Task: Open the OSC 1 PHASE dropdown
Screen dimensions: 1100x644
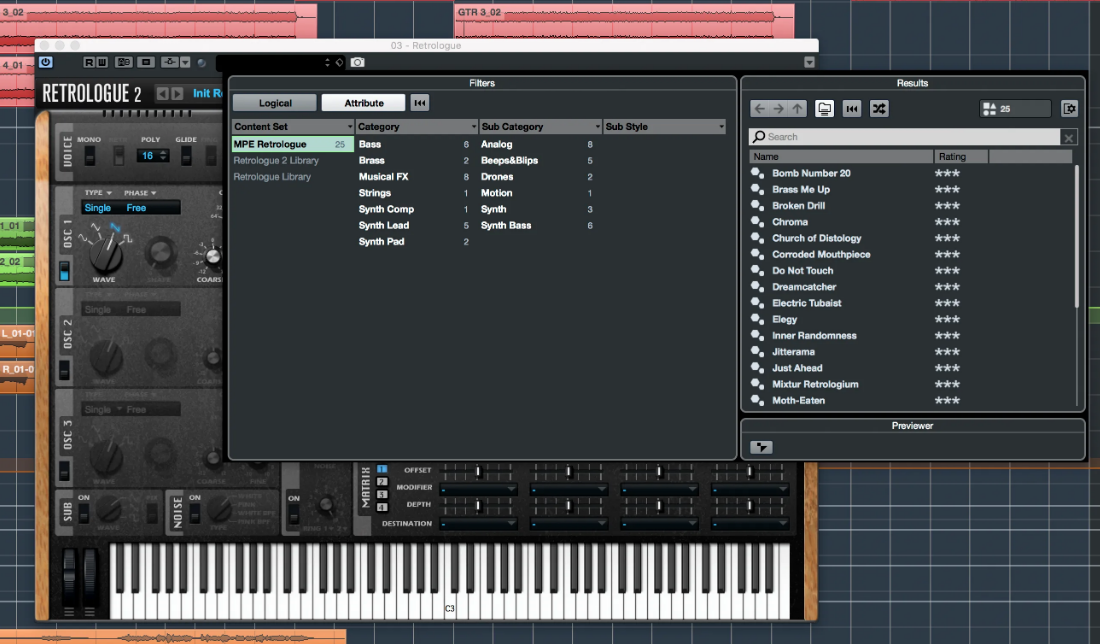Action: point(140,193)
